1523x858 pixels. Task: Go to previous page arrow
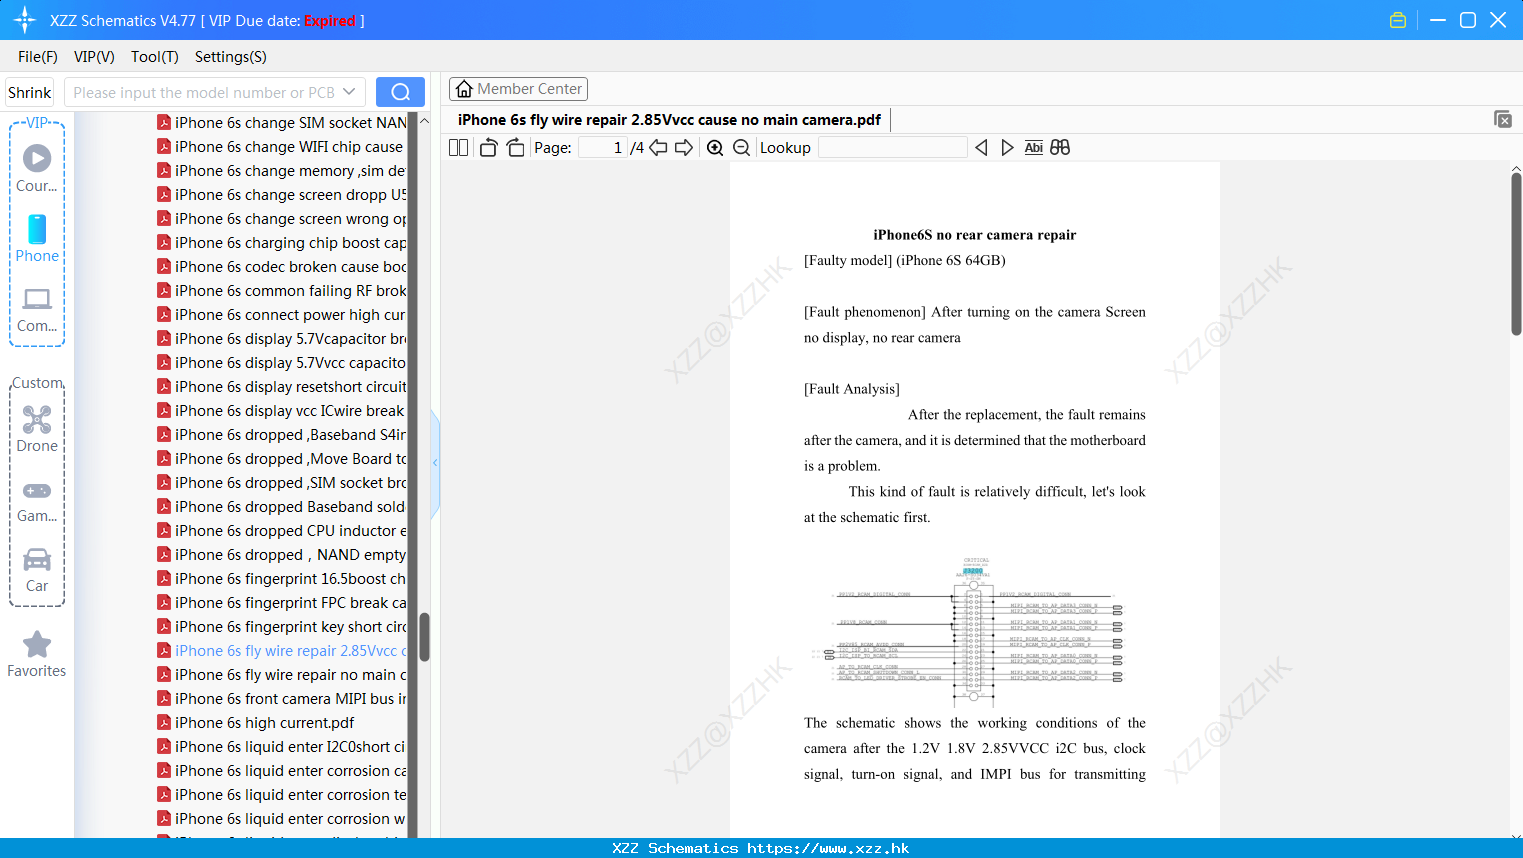[658, 147]
